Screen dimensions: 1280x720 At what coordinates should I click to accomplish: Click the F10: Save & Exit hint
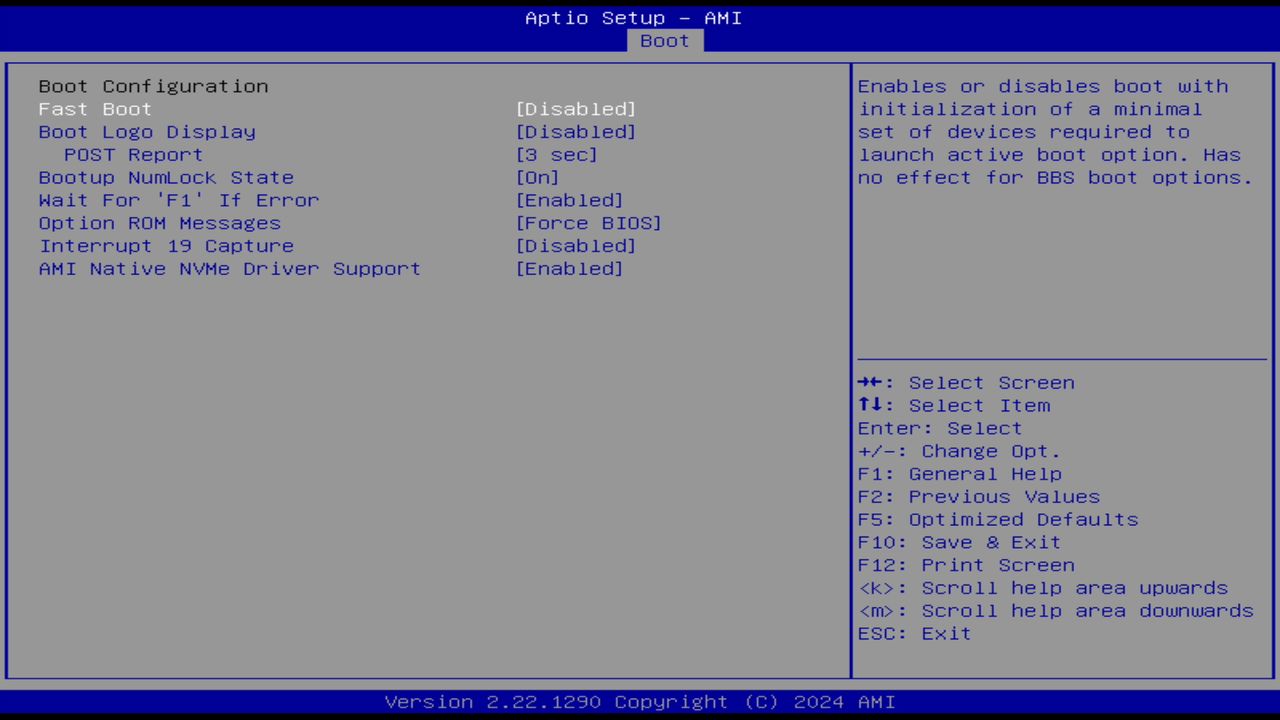(x=959, y=543)
